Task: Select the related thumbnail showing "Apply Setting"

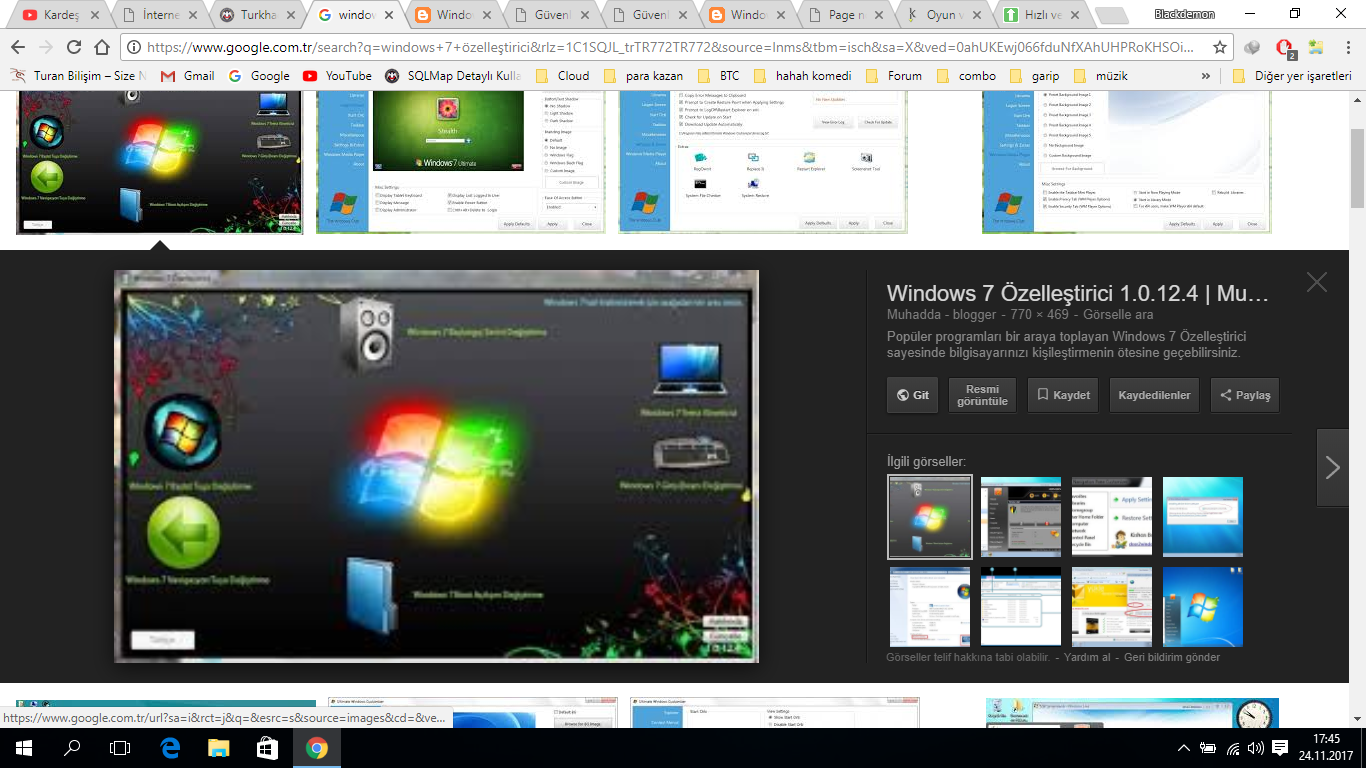Action: (1111, 516)
